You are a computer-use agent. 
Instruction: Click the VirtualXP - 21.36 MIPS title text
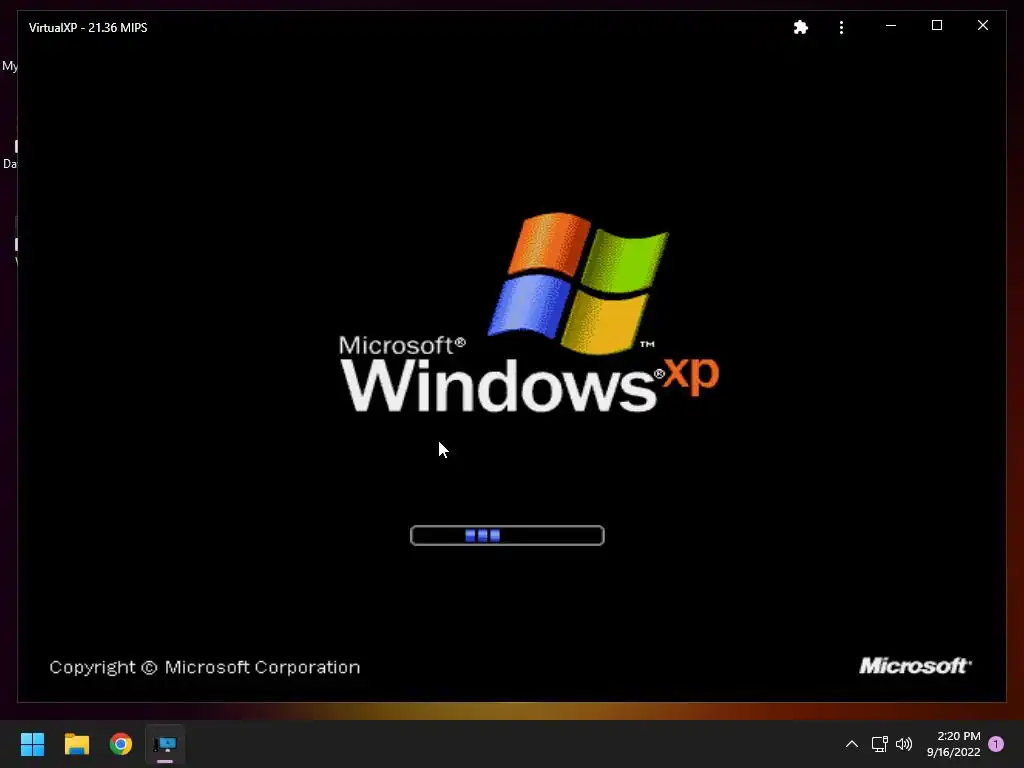click(88, 27)
